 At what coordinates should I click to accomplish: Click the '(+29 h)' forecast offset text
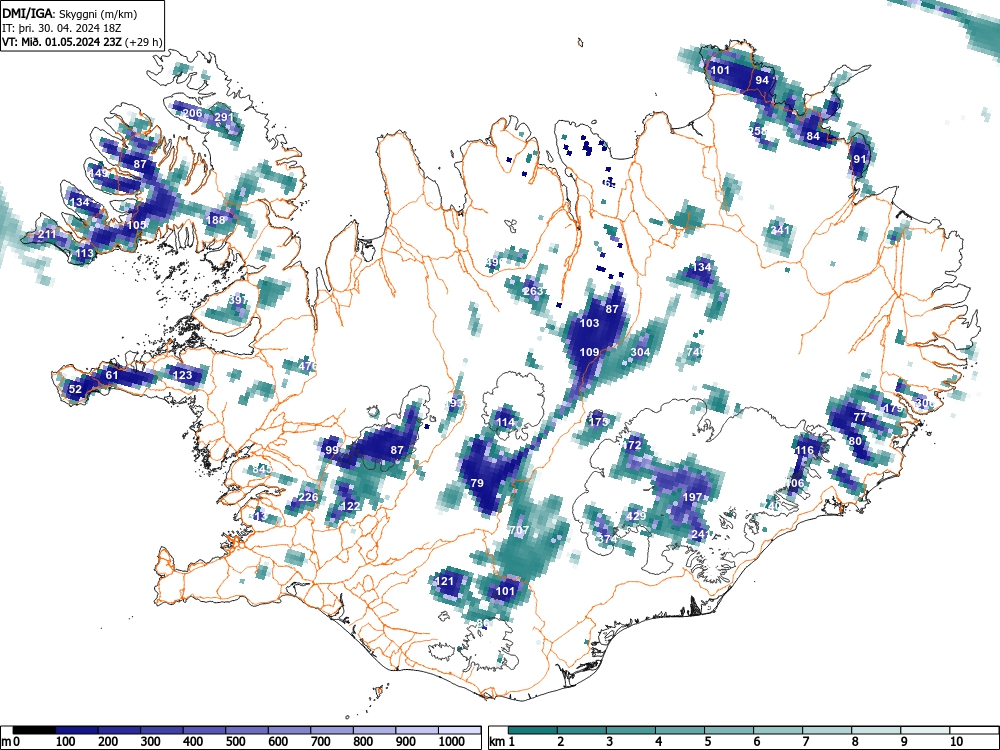pos(145,42)
